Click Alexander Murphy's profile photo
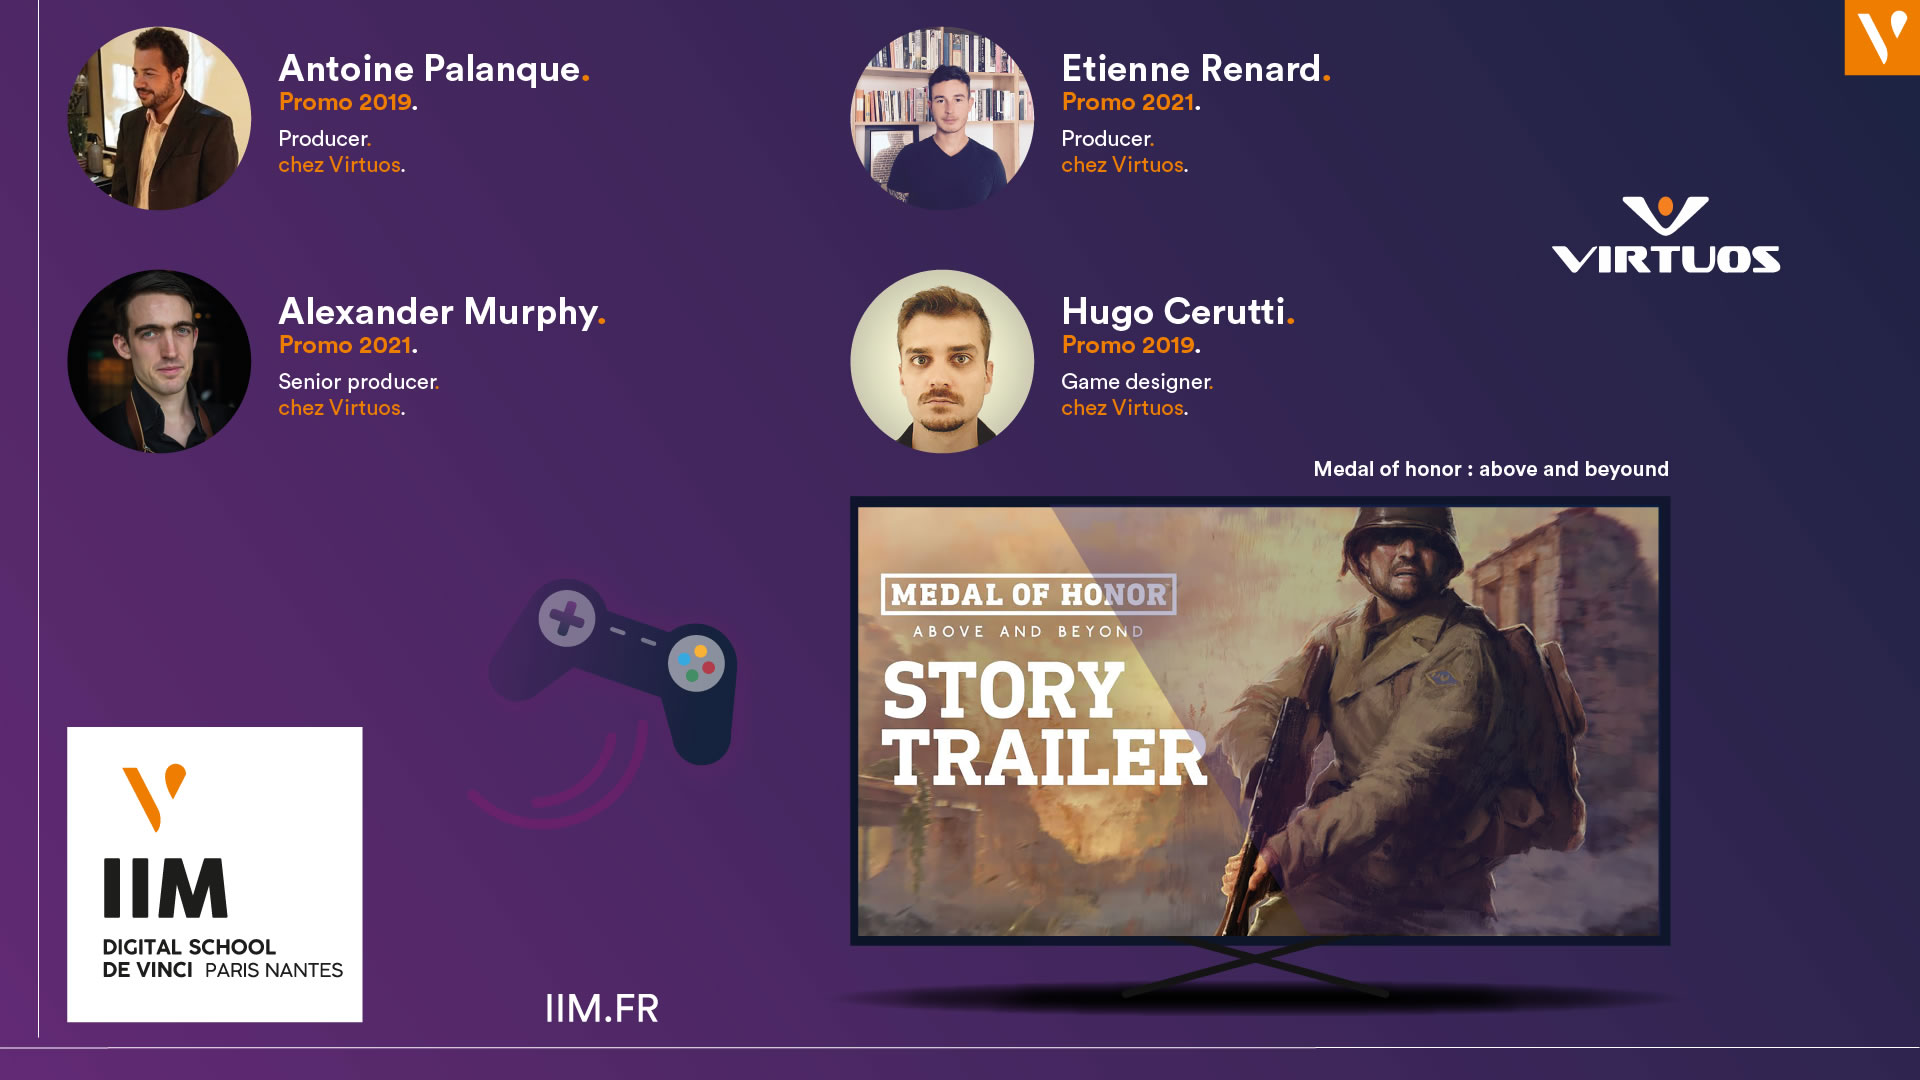 tap(159, 361)
